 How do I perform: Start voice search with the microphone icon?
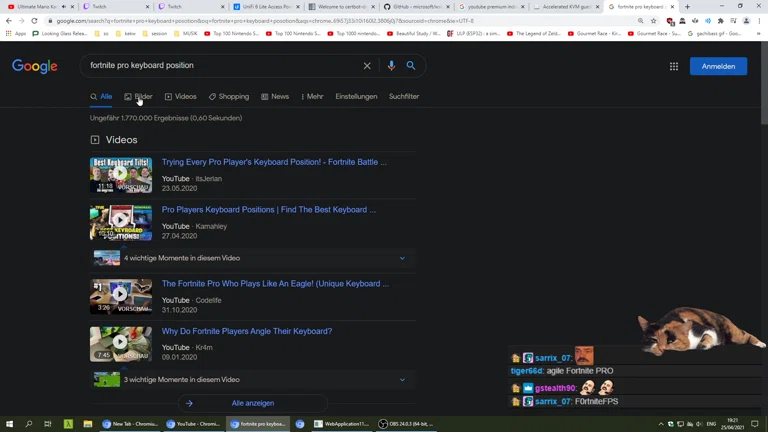(x=391, y=66)
